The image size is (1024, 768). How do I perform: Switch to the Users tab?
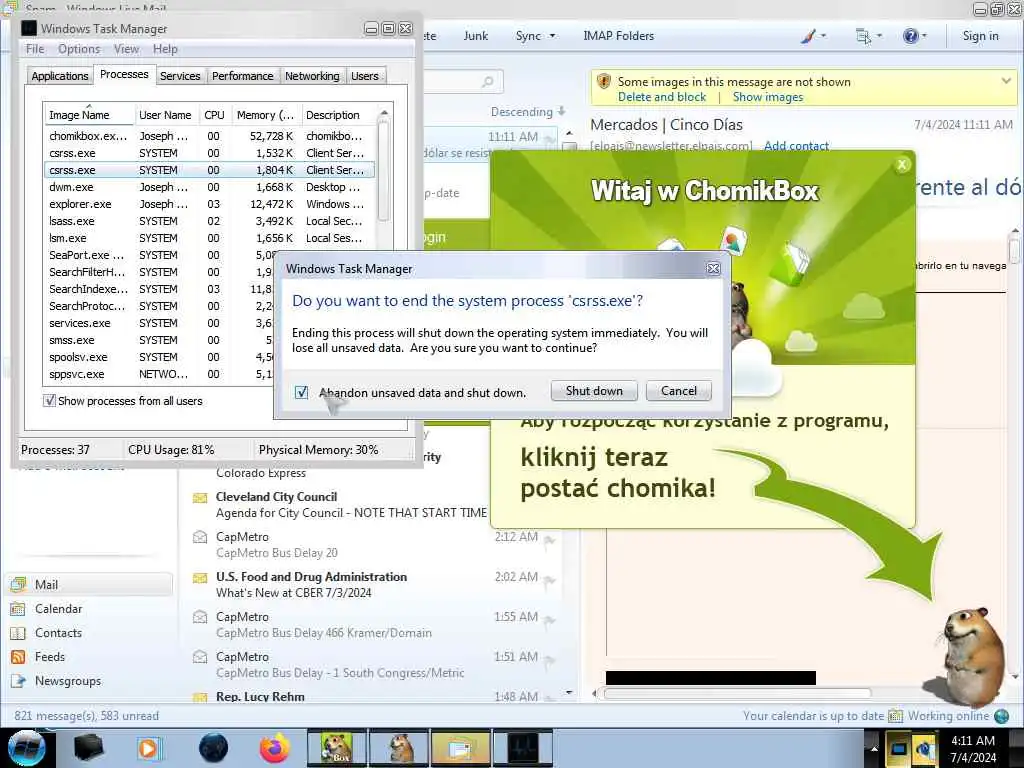[x=364, y=76]
